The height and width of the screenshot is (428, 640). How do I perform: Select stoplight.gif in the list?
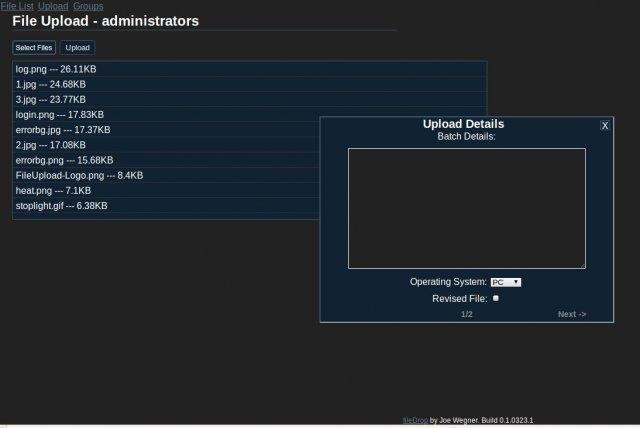pos(61,205)
